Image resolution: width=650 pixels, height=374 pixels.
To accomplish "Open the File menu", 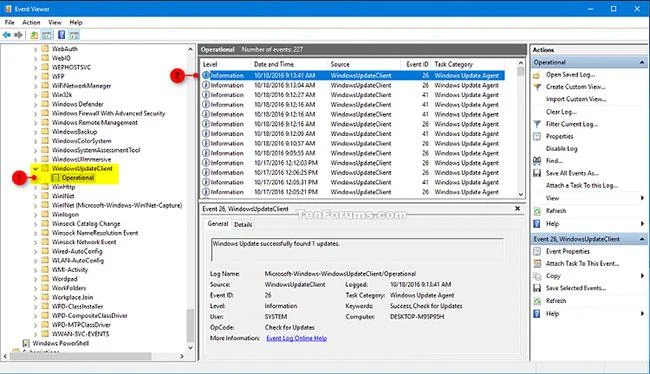I will tap(10, 22).
